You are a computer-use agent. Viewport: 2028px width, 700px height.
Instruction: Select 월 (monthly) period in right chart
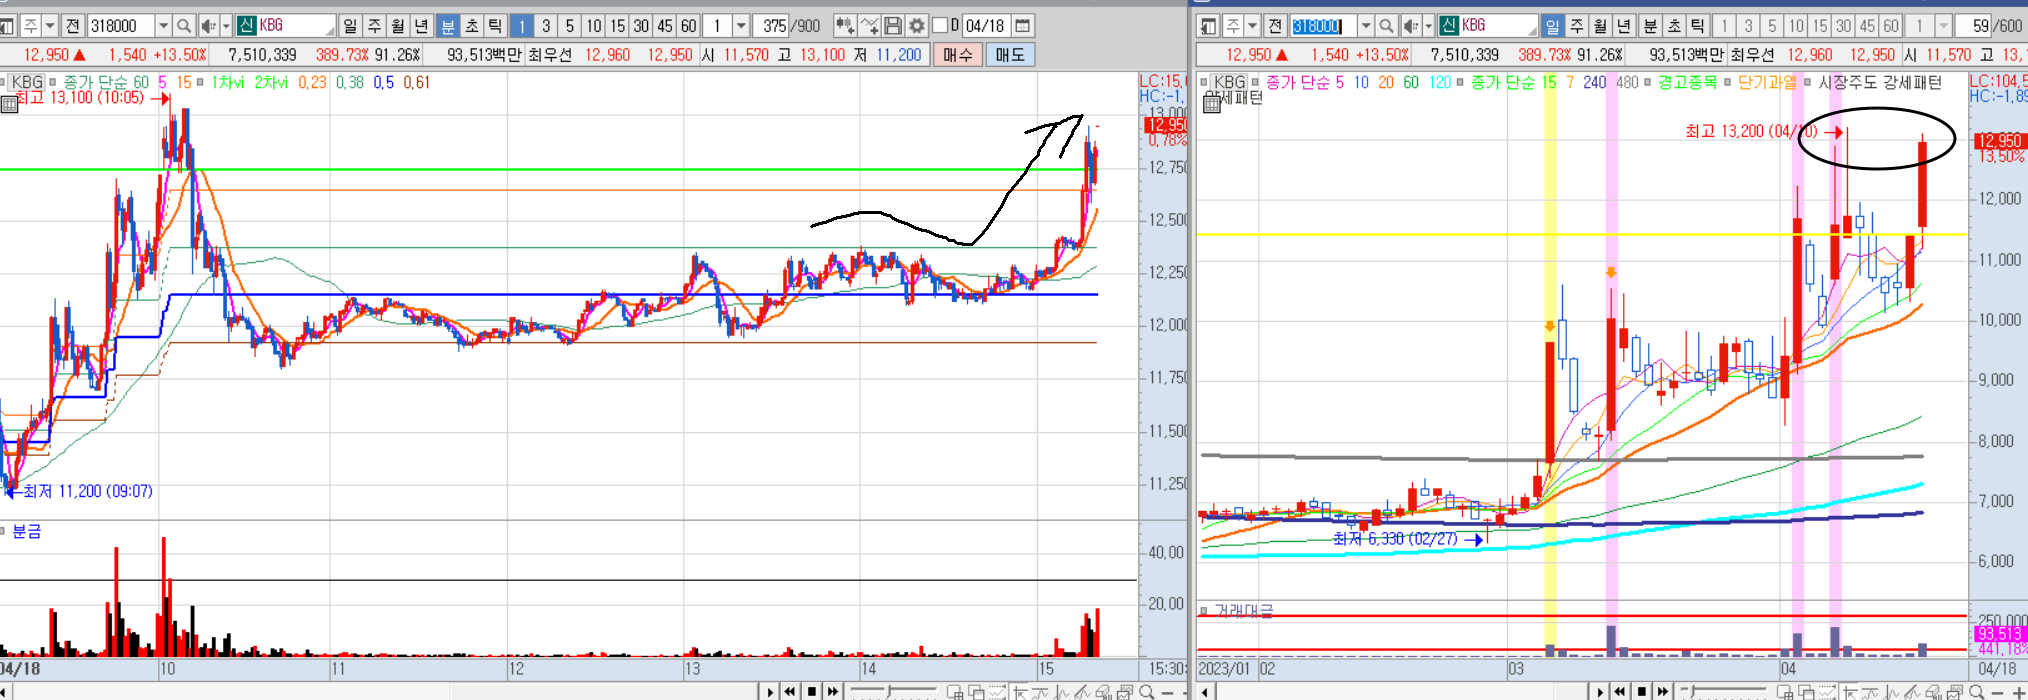tap(1600, 26)
